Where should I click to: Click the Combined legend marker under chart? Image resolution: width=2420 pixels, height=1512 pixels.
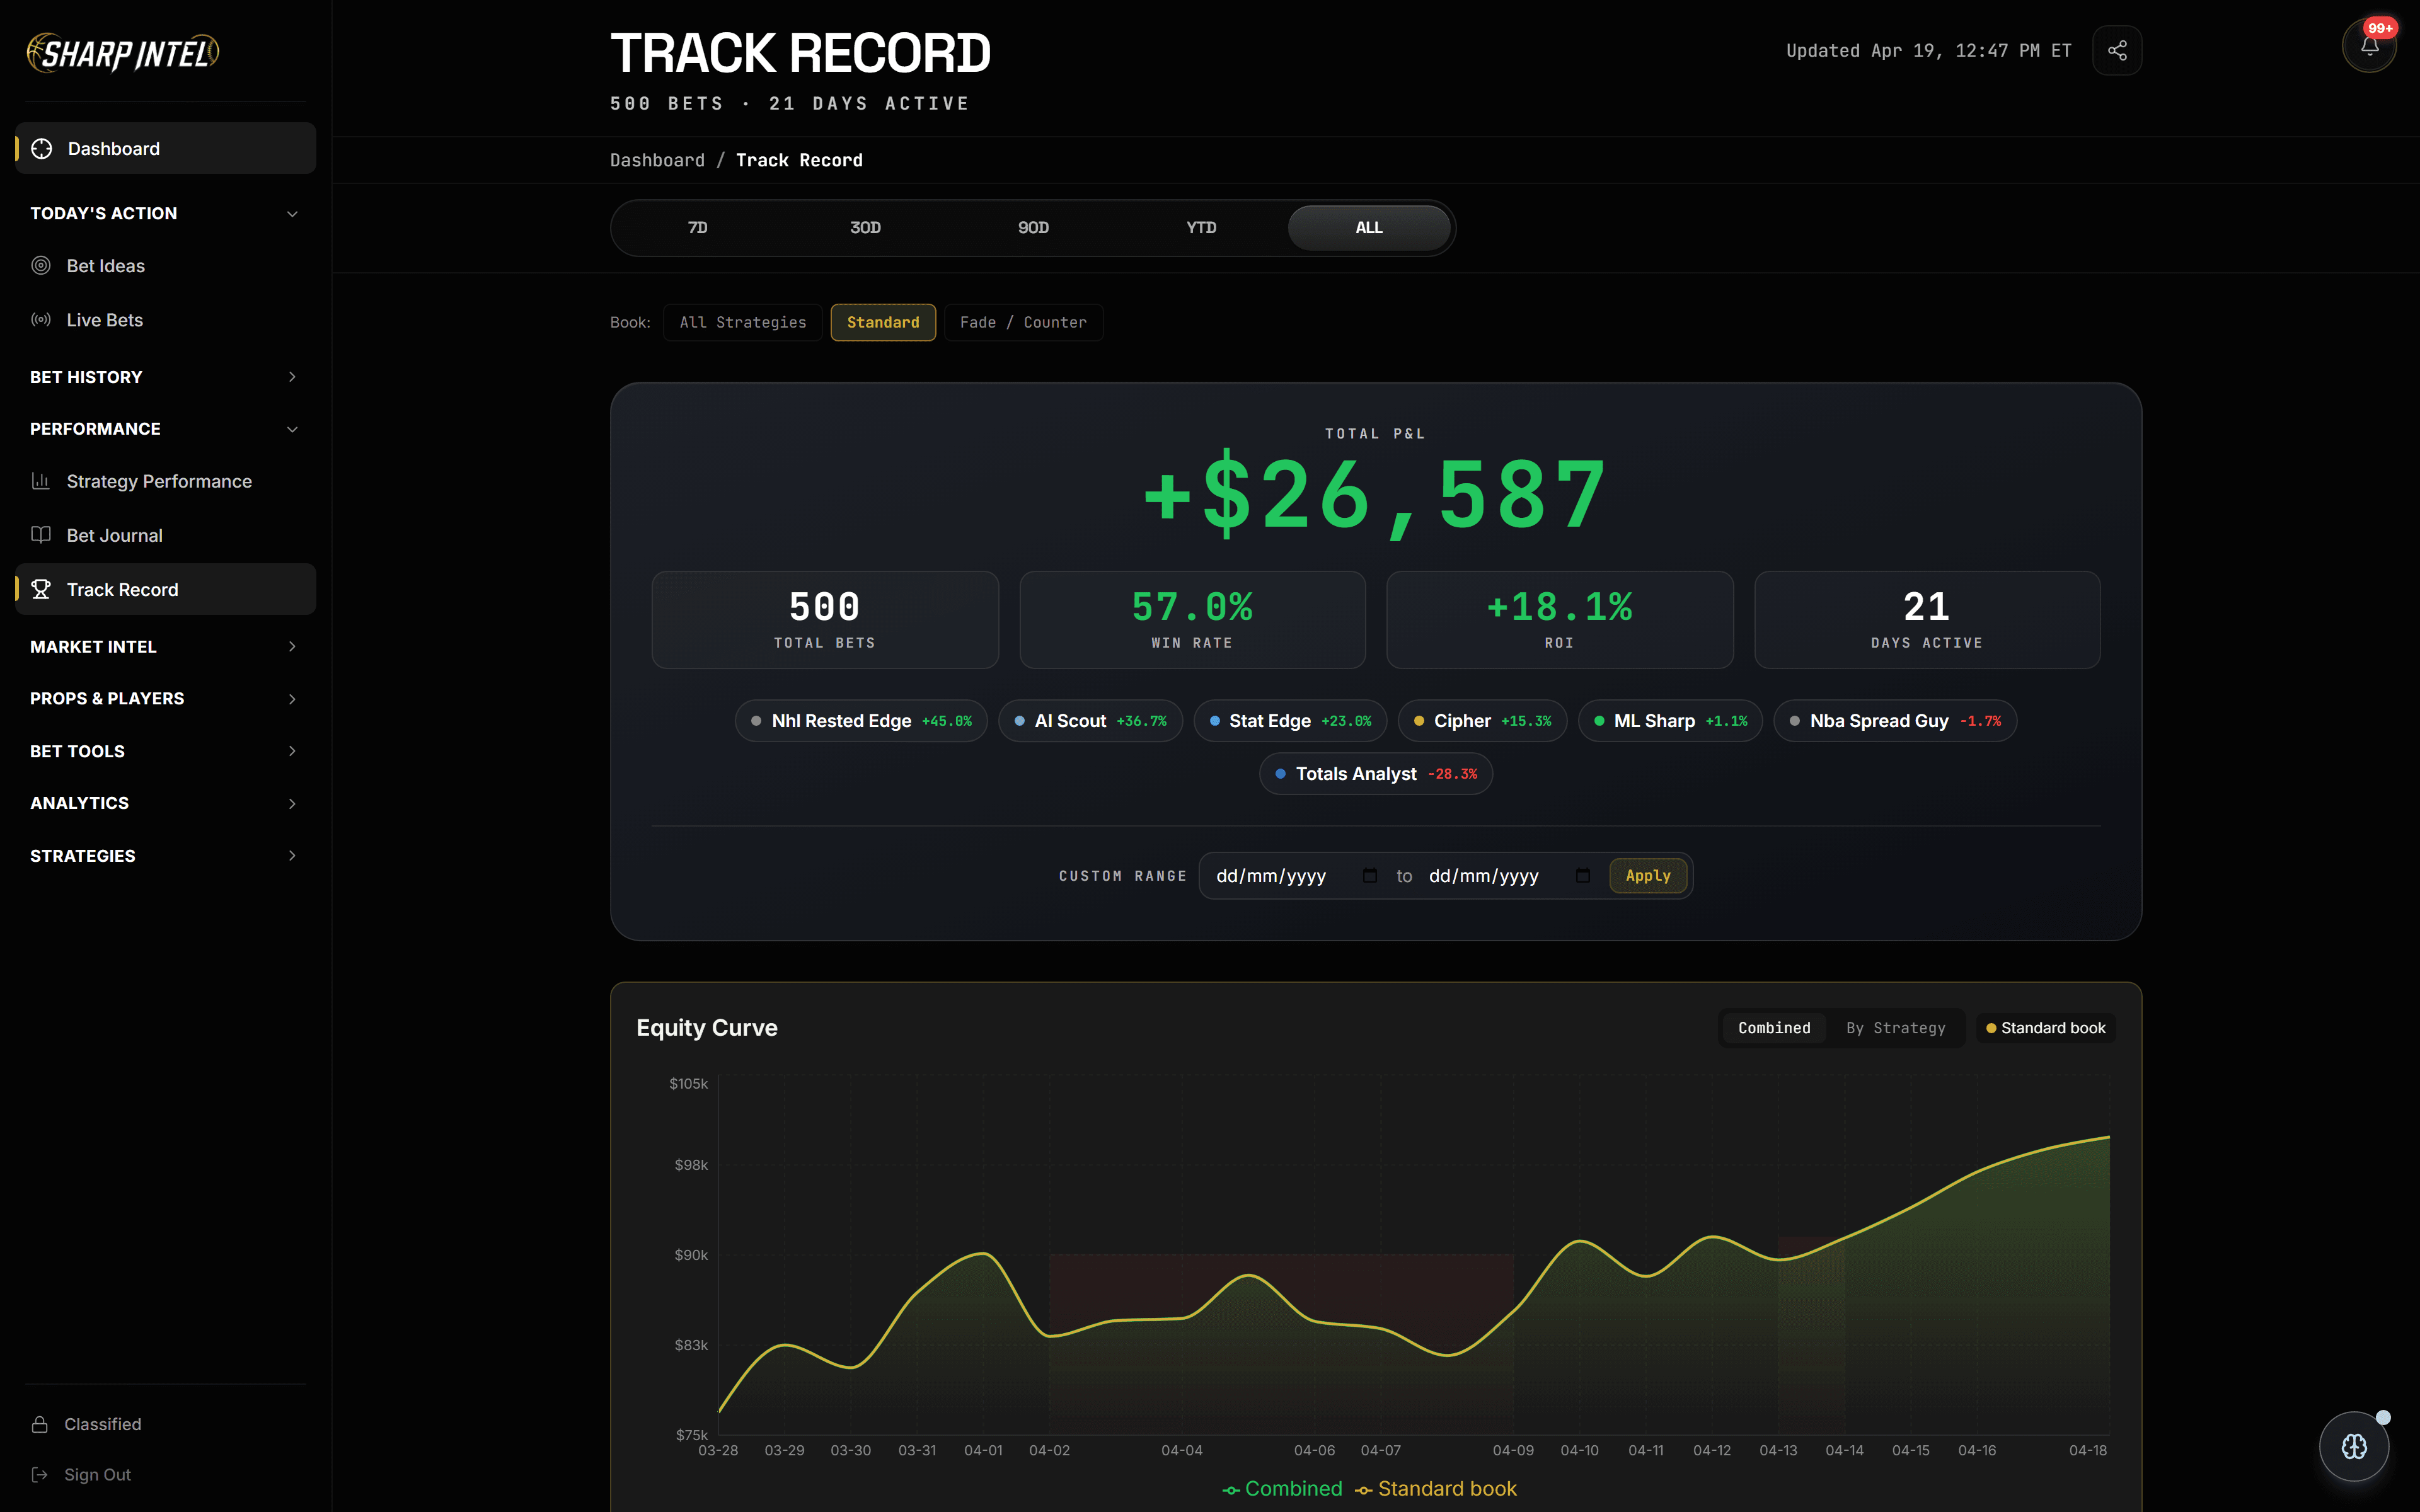pyautogui.click(x=1231, y=1490)
